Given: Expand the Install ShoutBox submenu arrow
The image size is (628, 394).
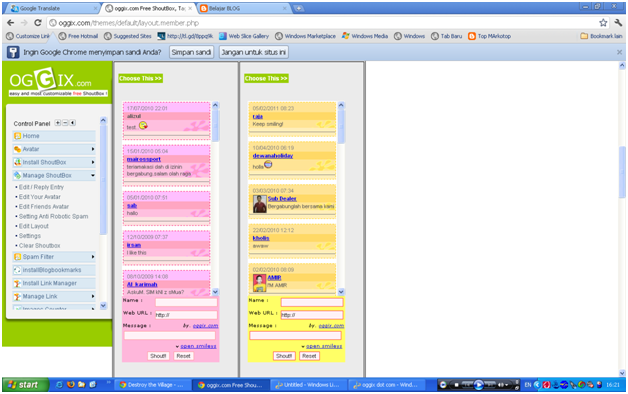Looking at the screenshot, I should (93, 163).
